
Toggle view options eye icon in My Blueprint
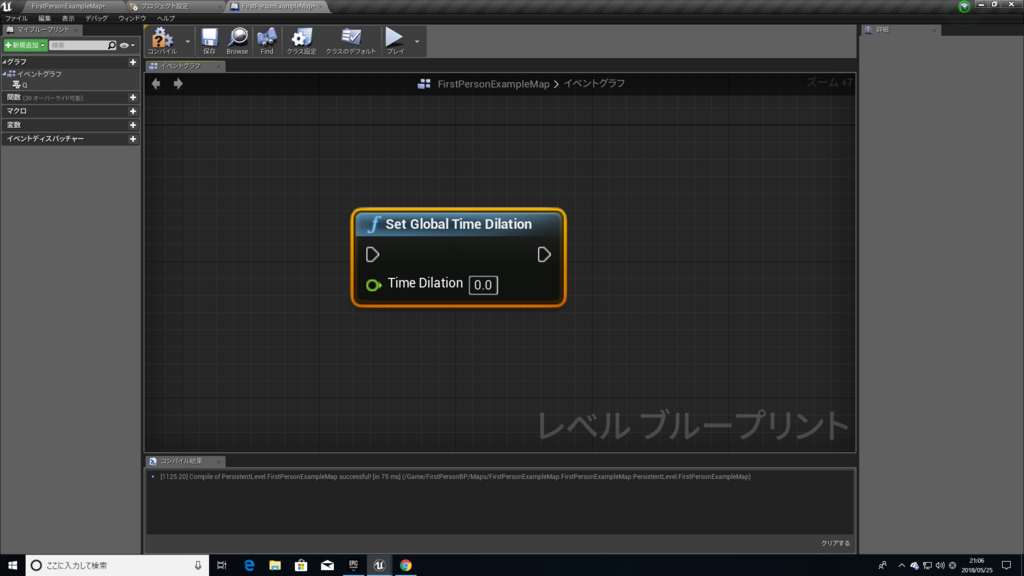click(x=127, y=45)
